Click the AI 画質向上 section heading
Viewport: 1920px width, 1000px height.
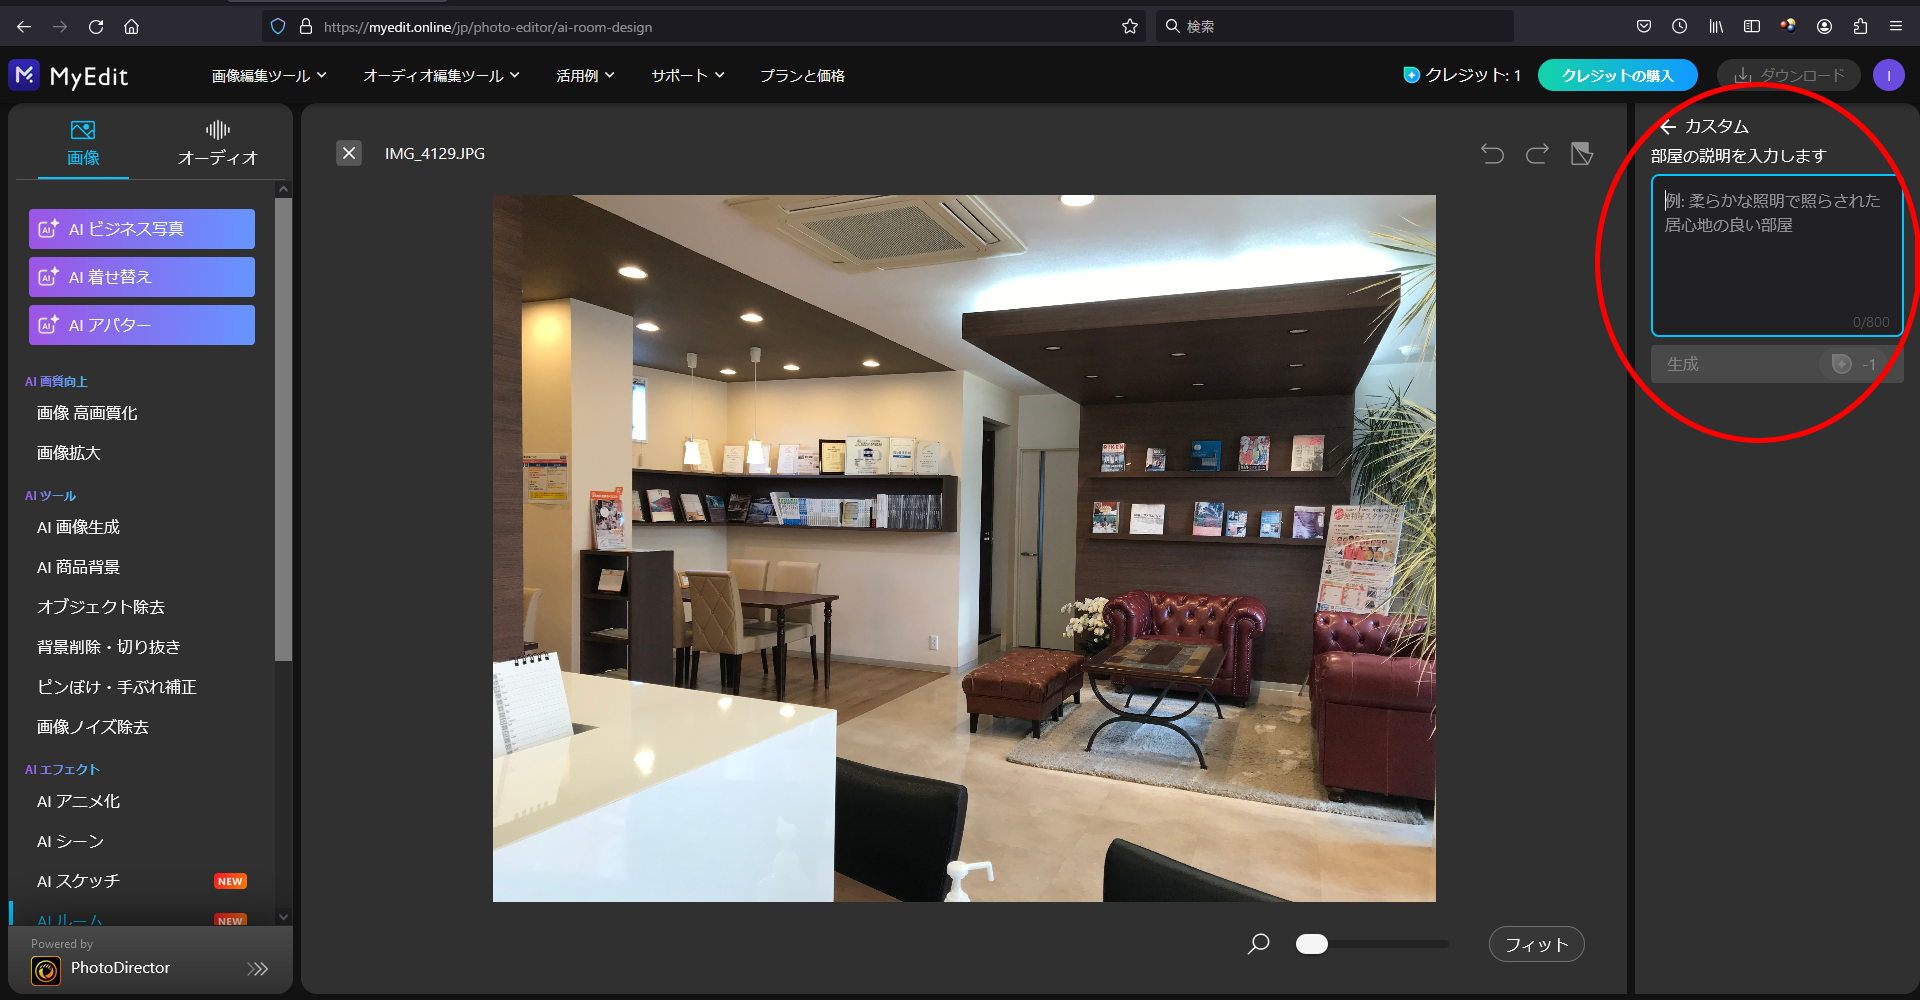coord(56,382)
